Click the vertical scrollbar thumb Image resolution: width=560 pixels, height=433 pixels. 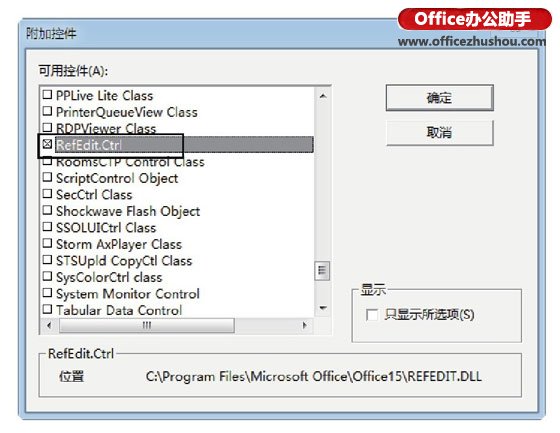point(322,271)
